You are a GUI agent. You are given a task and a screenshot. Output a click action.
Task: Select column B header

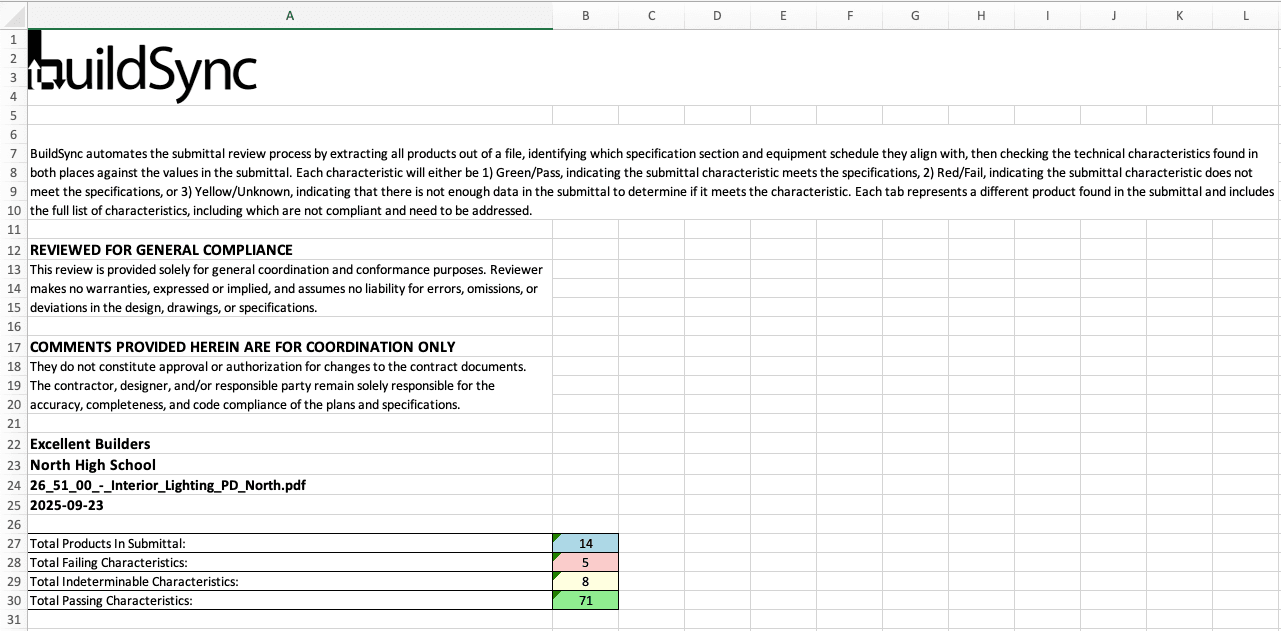(x=585, y=15)
